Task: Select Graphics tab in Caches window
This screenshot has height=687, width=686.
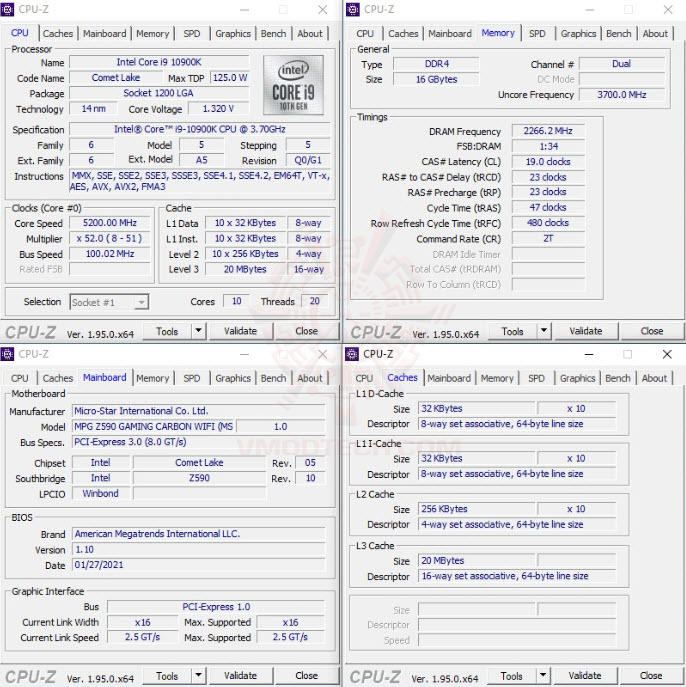Action: click(577, 378)
